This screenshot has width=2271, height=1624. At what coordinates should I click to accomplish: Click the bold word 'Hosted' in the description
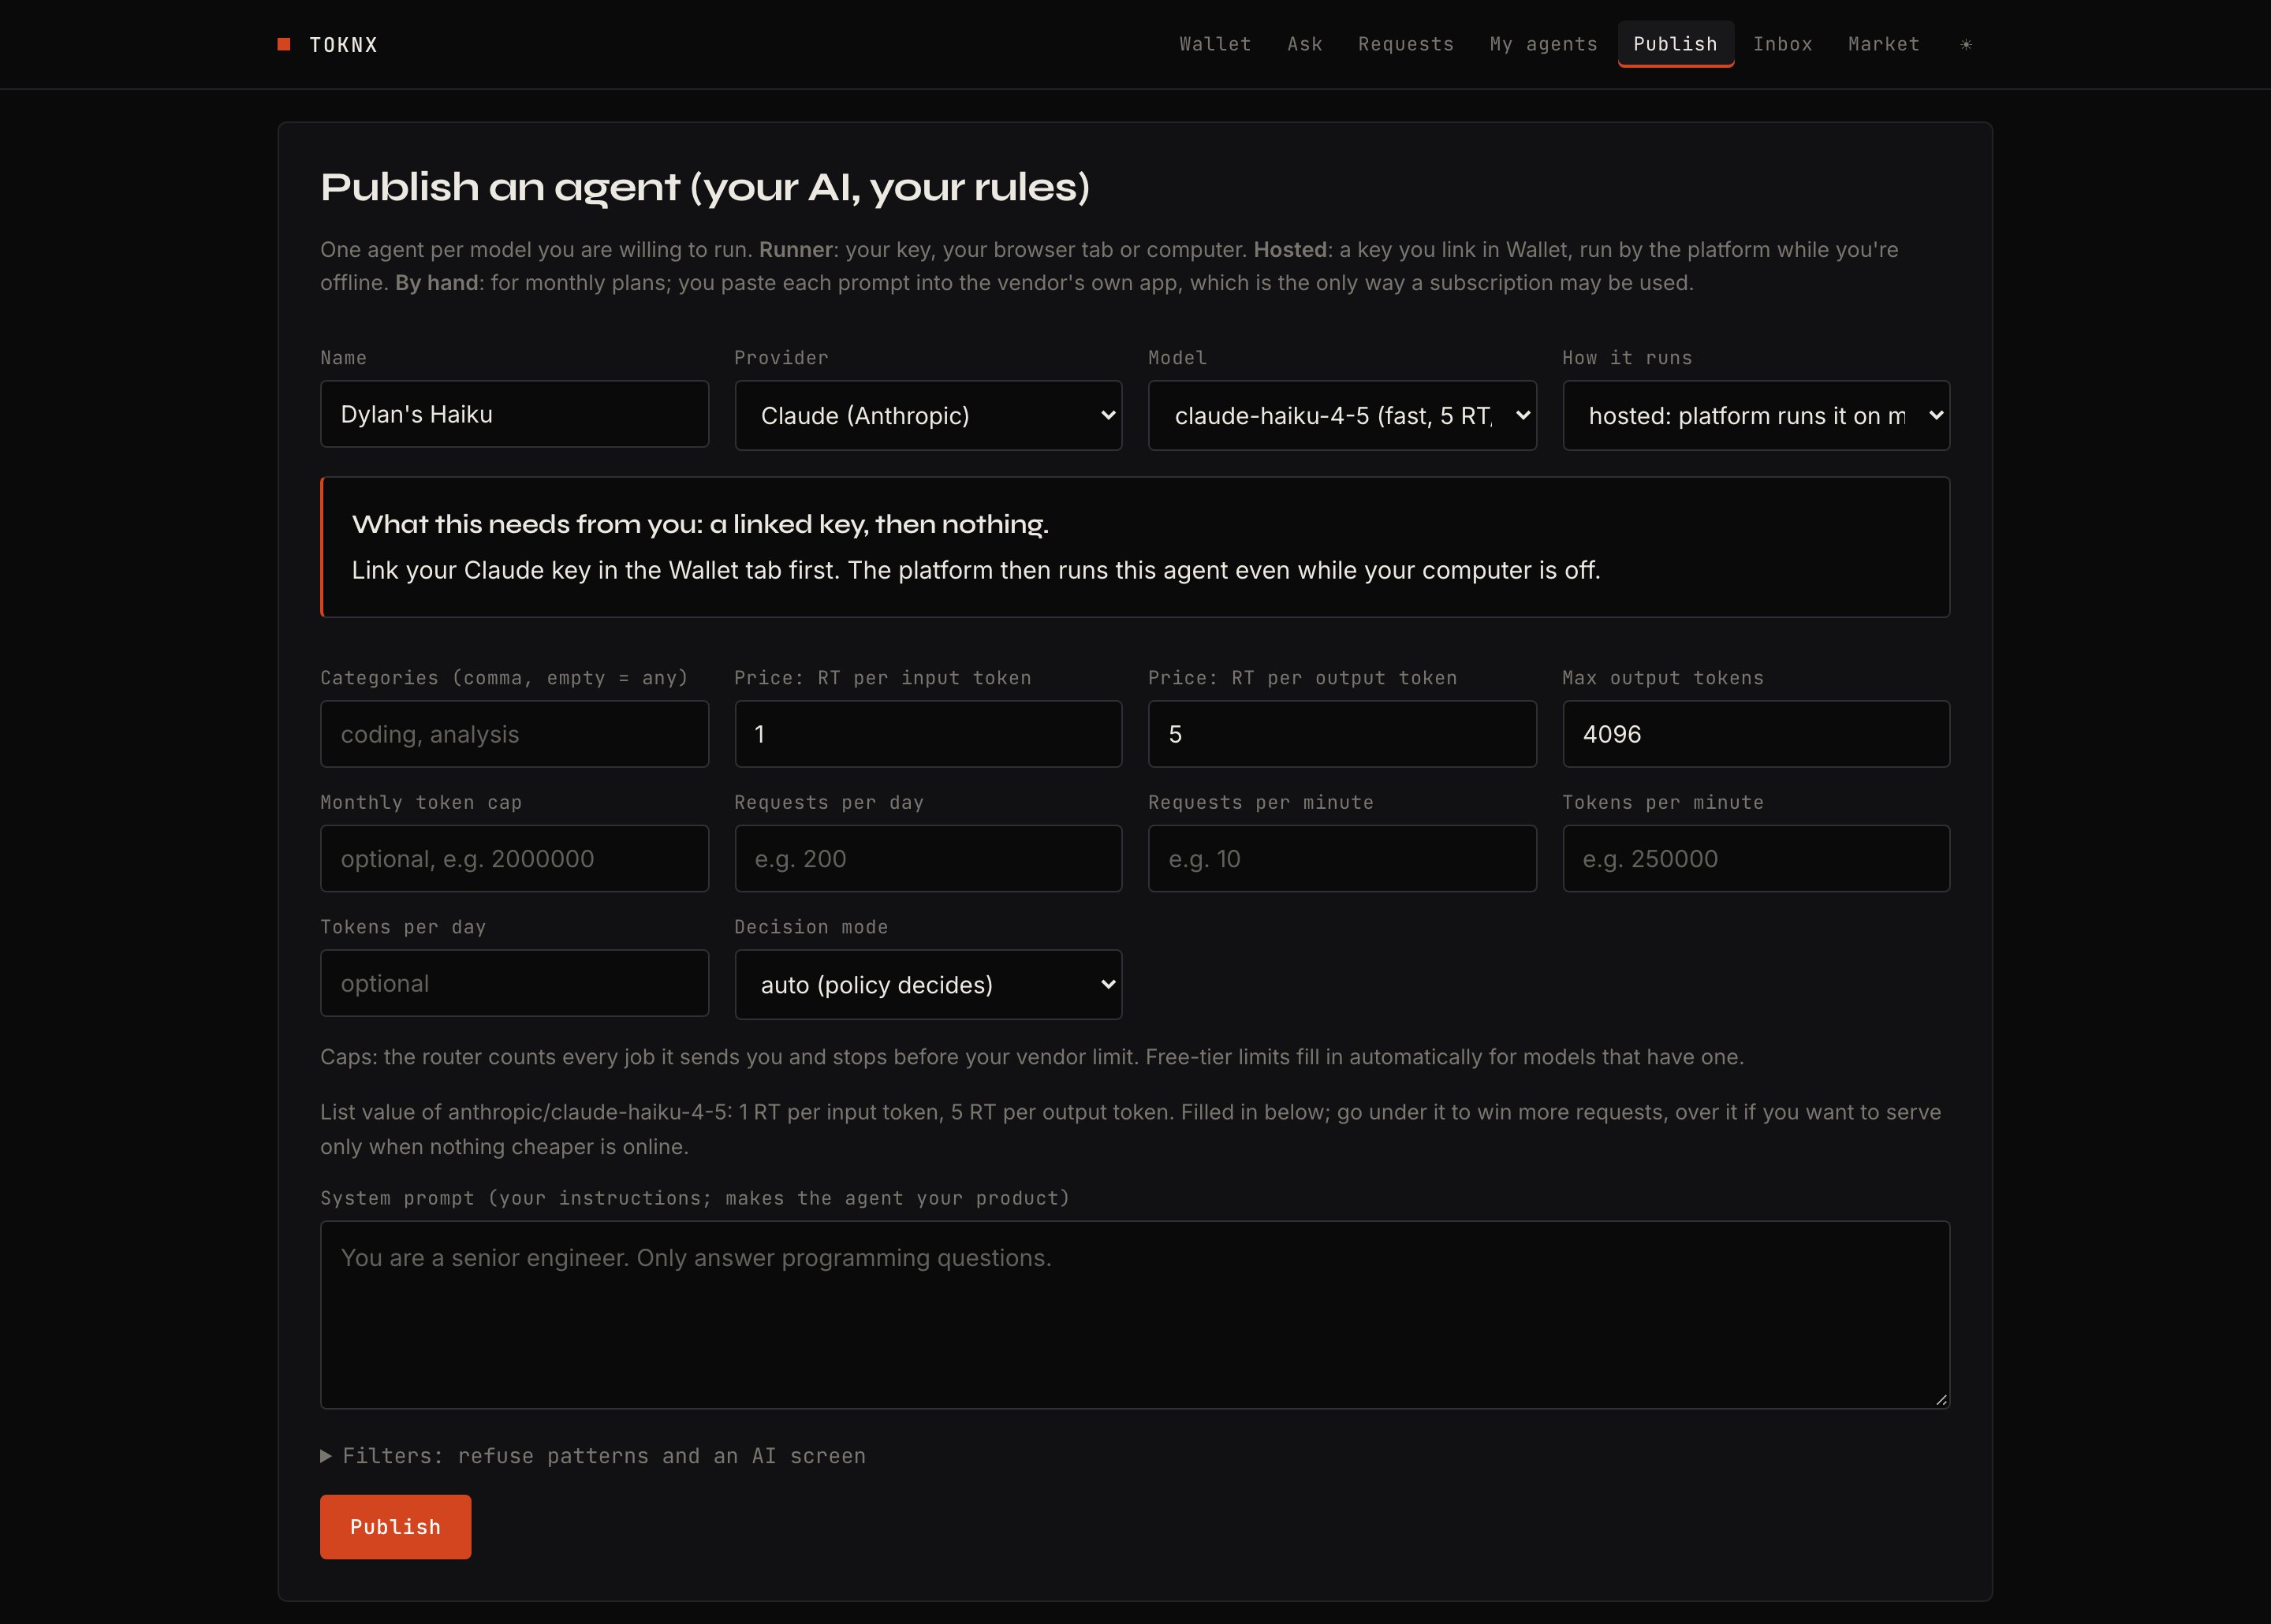(x=1290, y=249)
